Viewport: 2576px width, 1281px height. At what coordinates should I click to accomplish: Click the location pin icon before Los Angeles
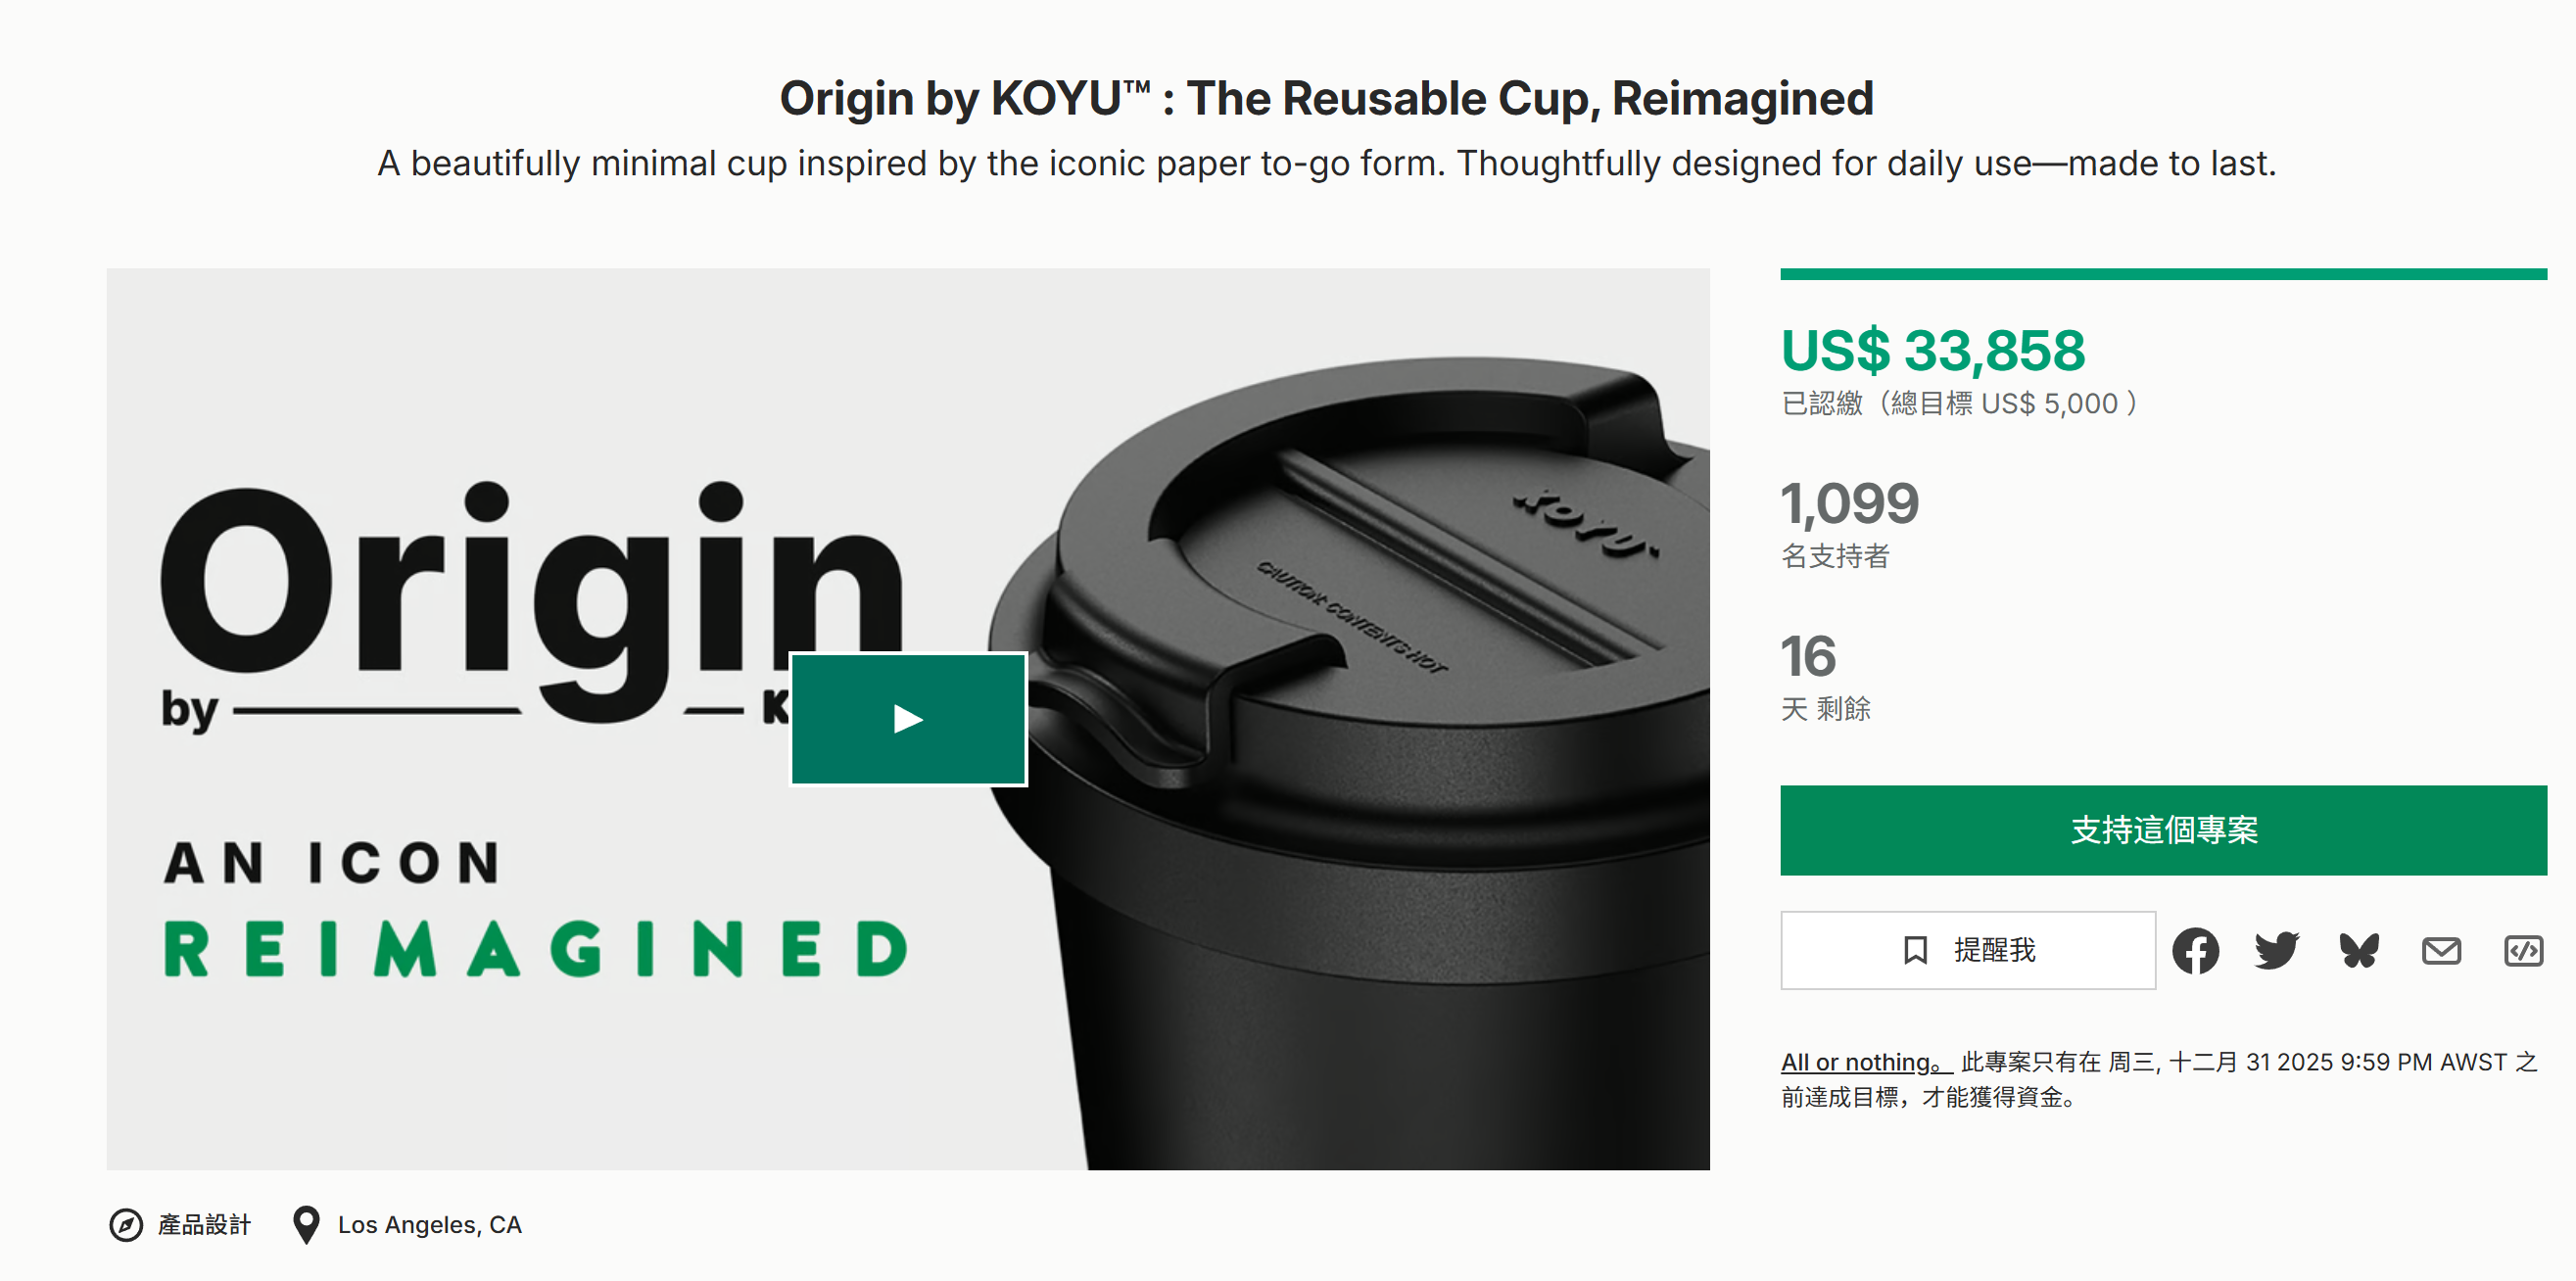tap(306, 1224)
